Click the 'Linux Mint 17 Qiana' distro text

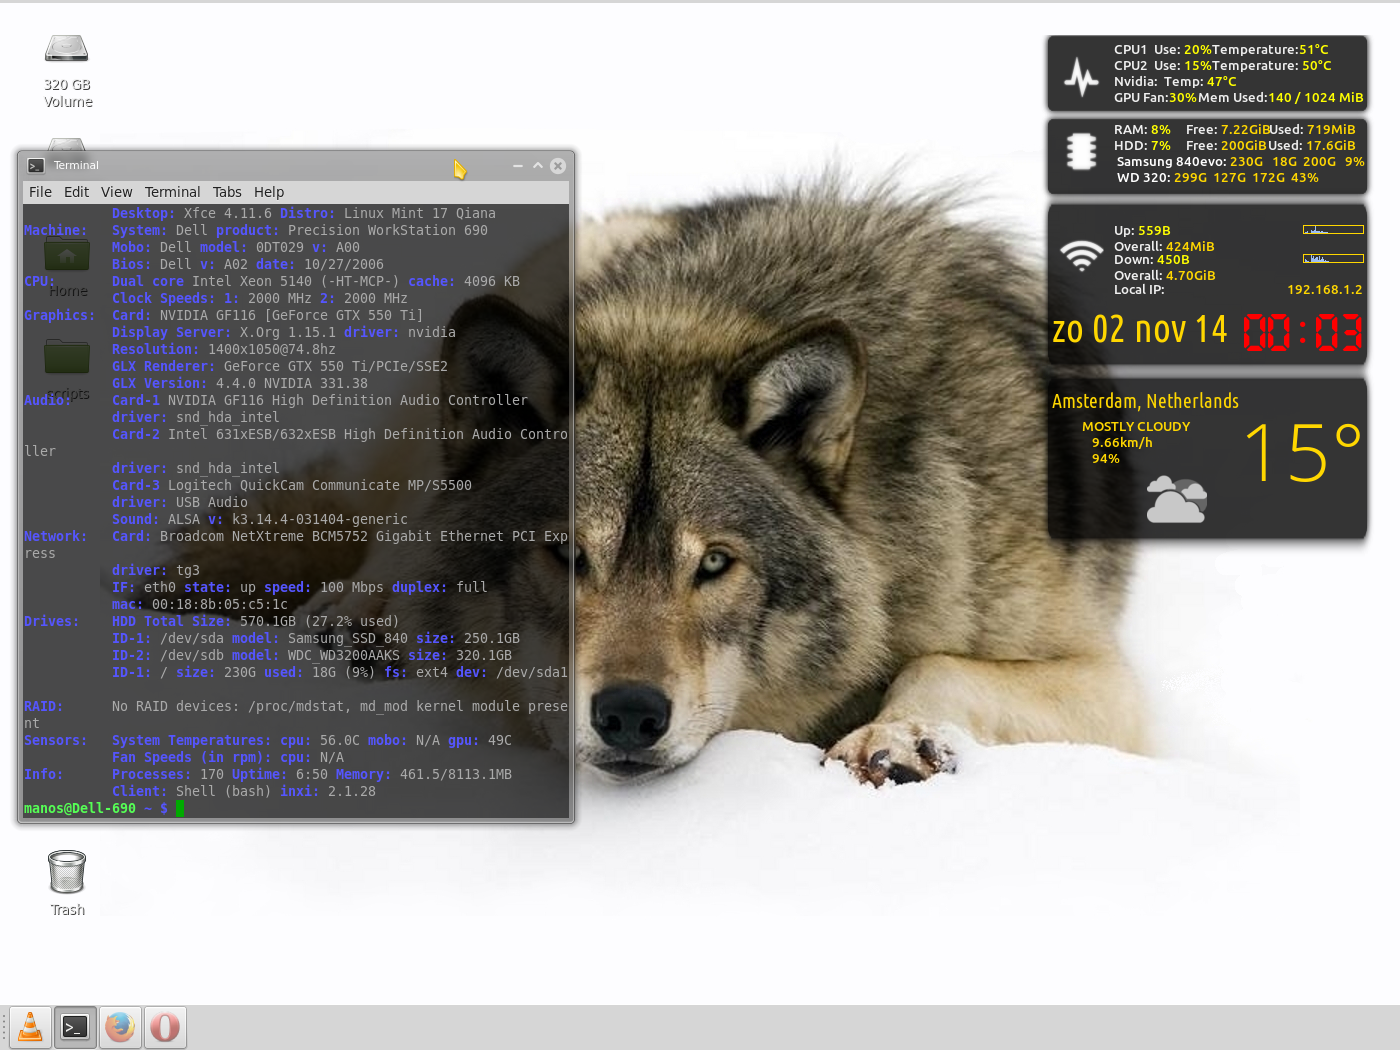(420, 214)
